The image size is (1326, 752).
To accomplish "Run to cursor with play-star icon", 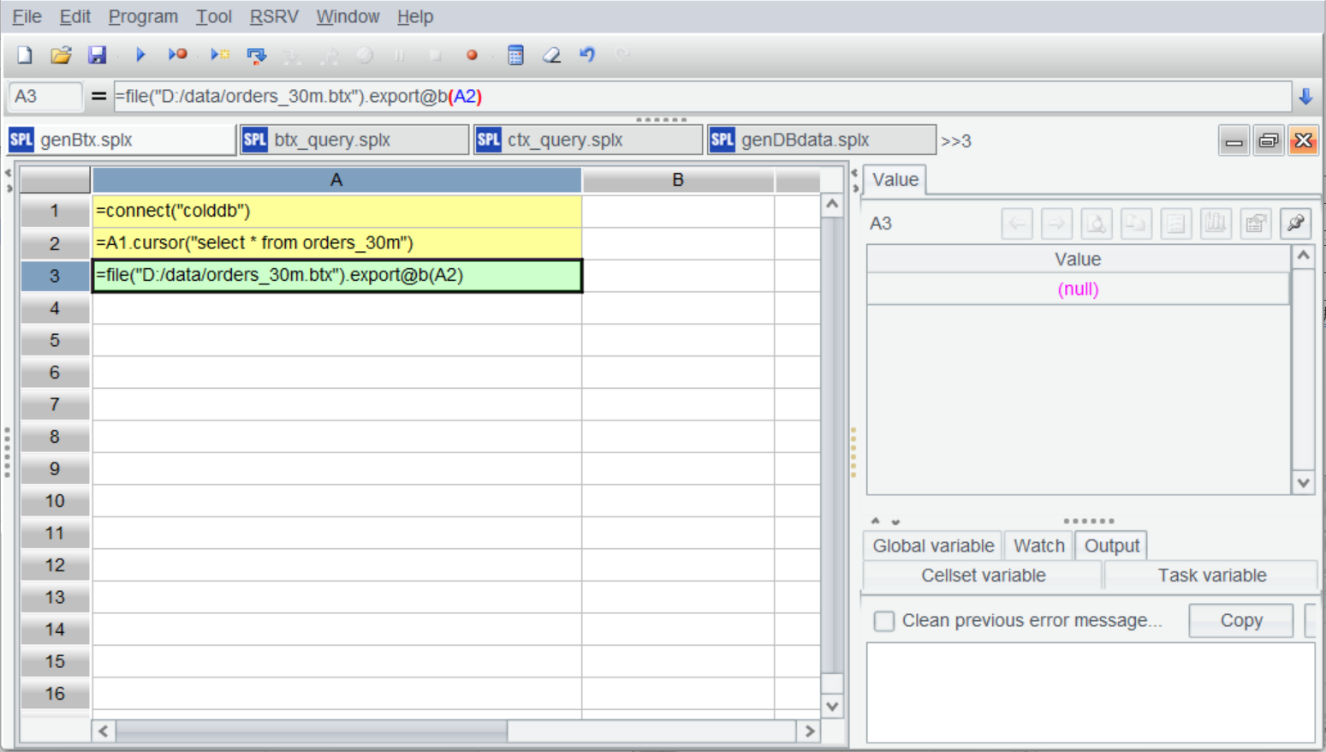I will (x=220, y=55).
